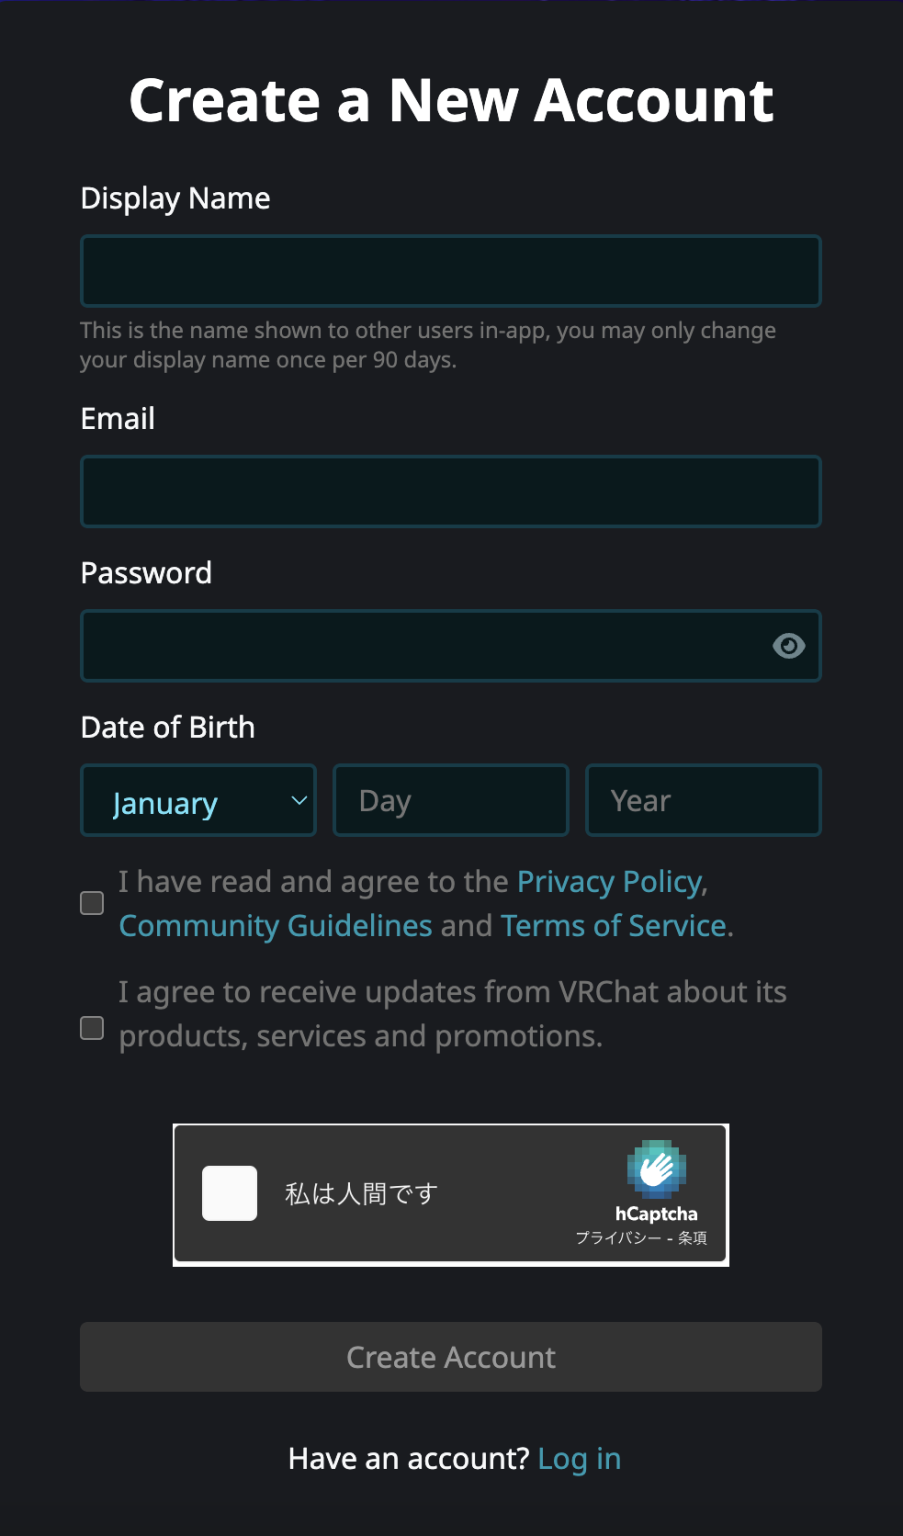Click inside the Password field

430,646
